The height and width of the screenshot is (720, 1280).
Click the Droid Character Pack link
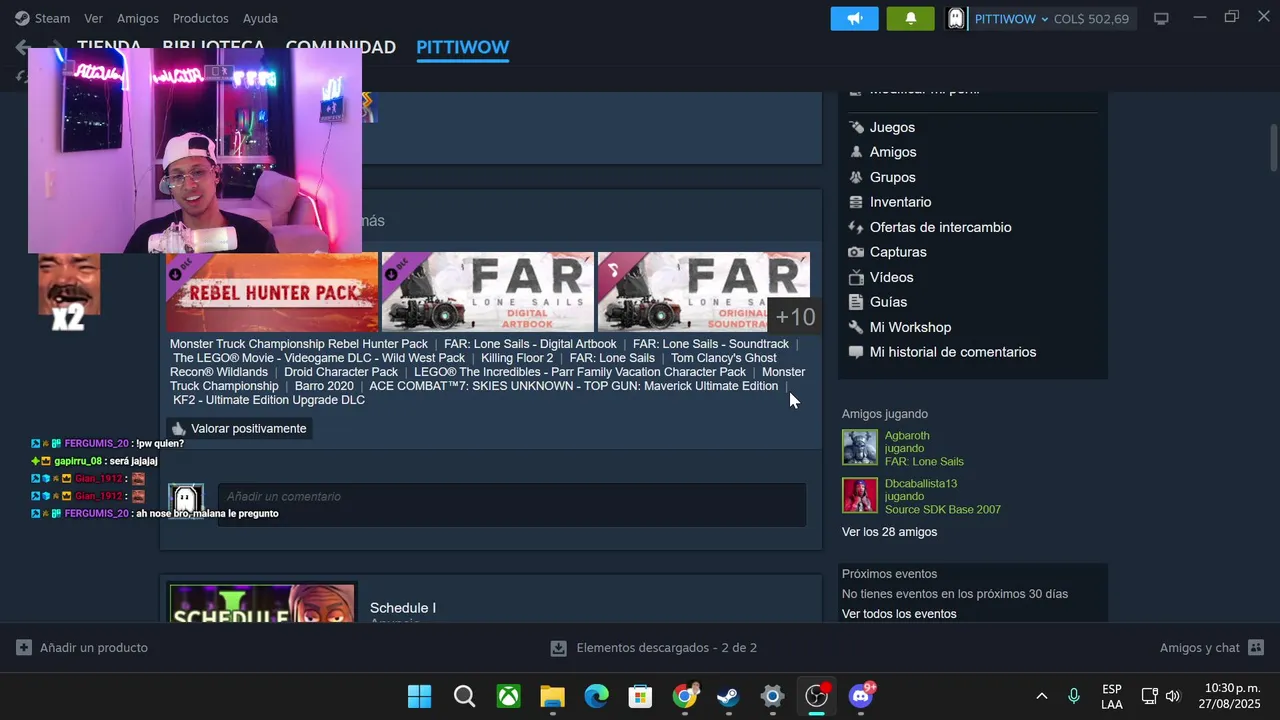pos(341,372)
